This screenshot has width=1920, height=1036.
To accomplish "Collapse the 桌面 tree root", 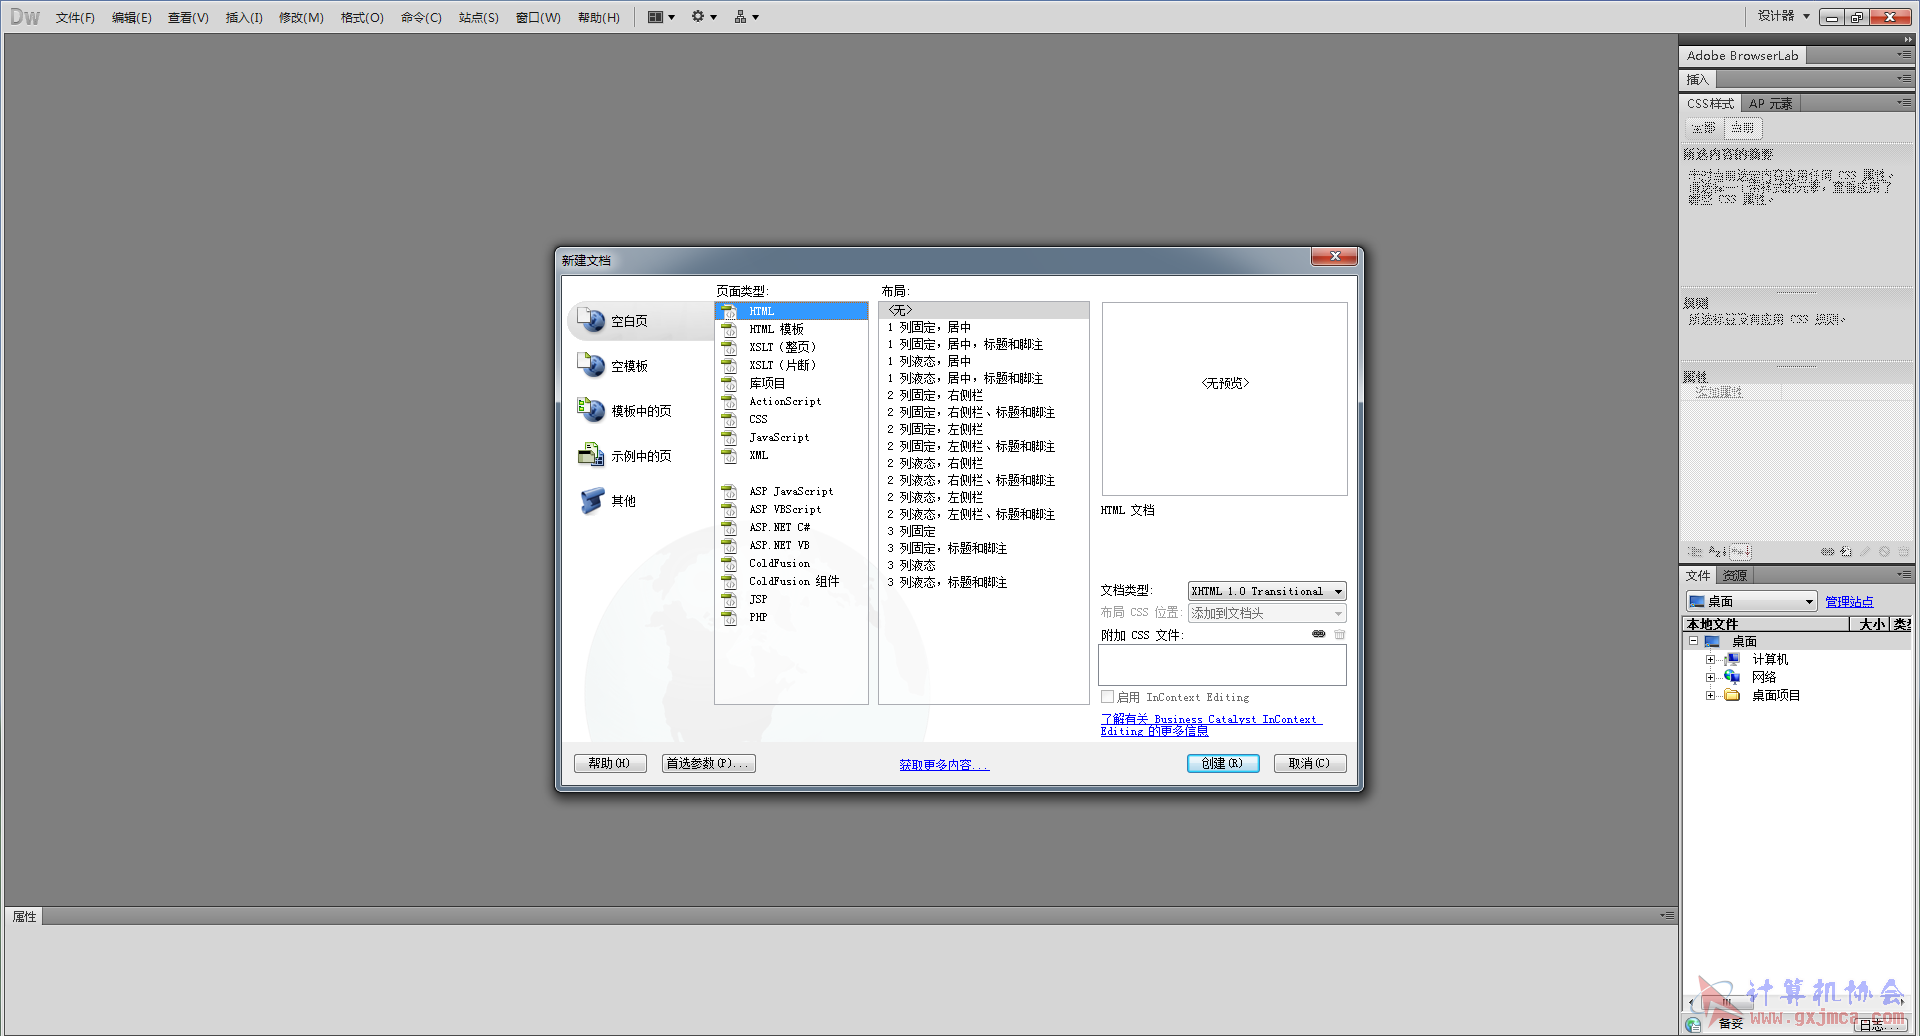I will click(1693, 641).
